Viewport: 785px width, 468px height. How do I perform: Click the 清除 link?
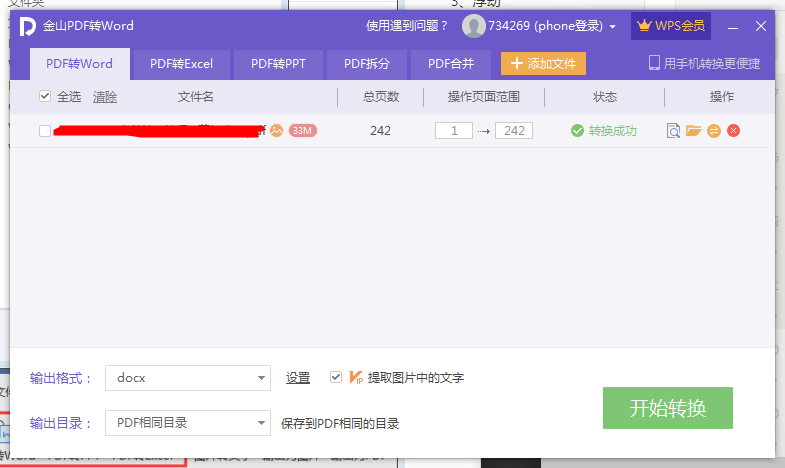pyautogui.click(x=105, y=97)
